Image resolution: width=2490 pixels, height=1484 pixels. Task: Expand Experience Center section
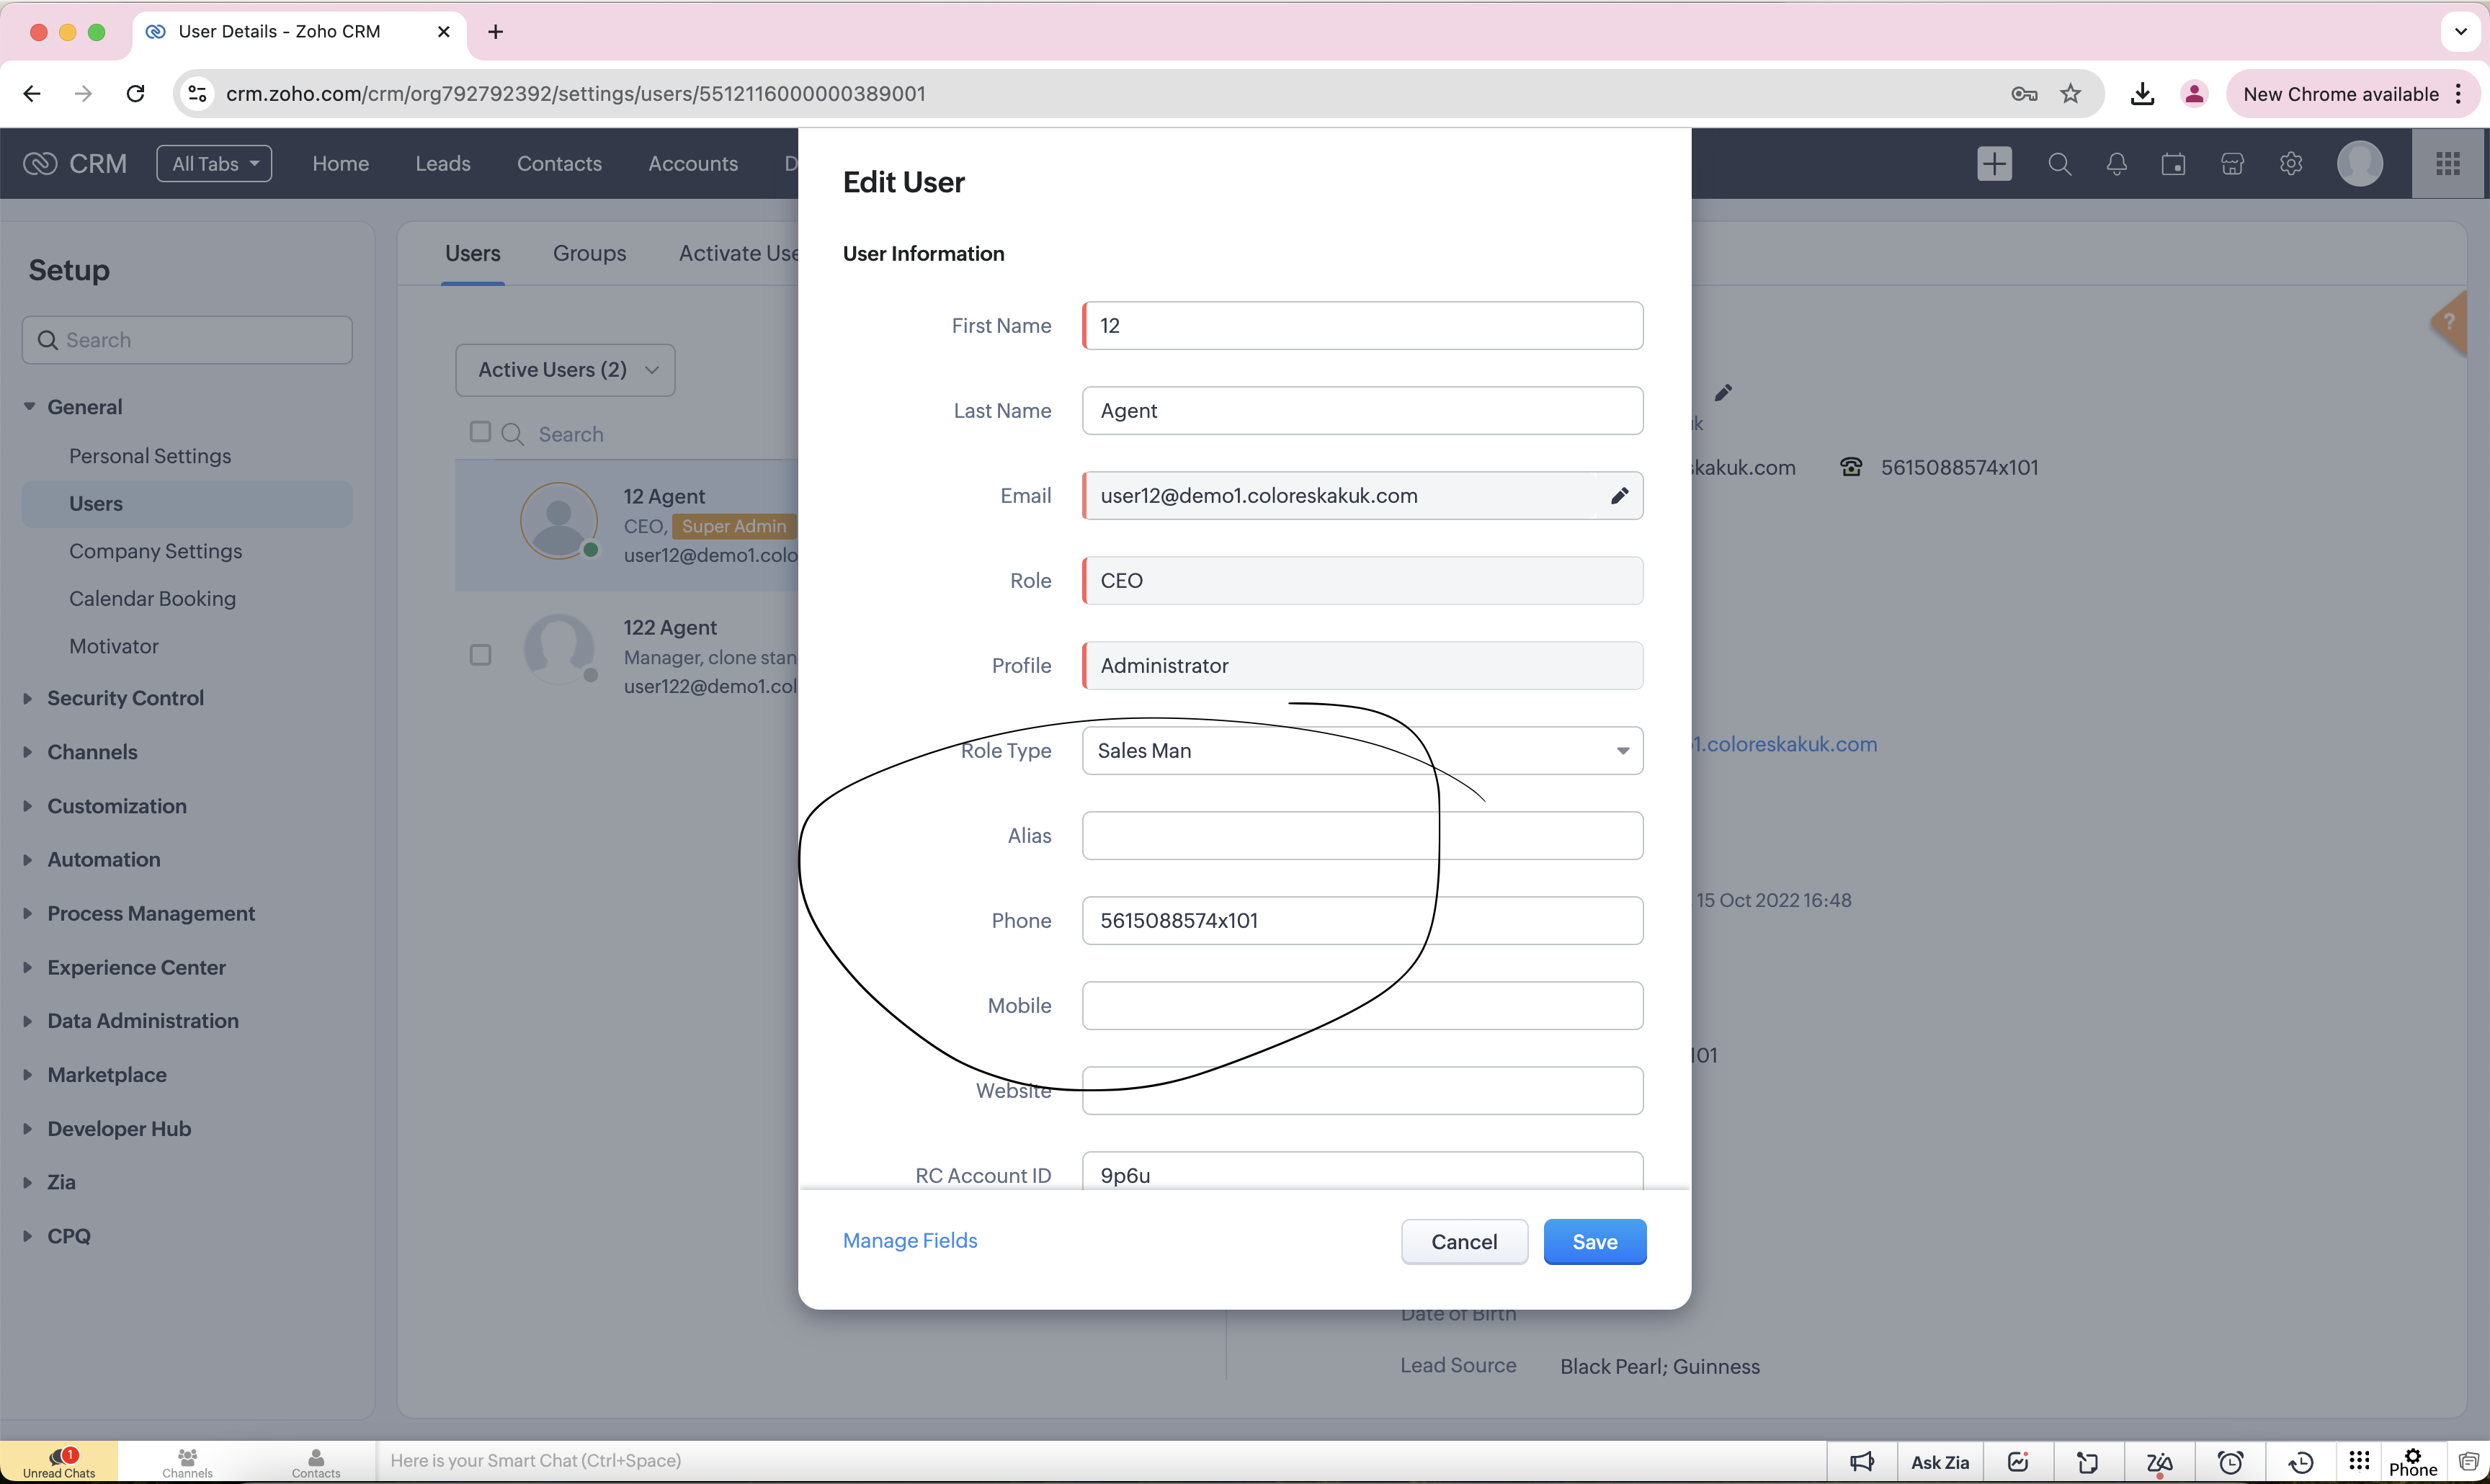[x=28, y=967]
